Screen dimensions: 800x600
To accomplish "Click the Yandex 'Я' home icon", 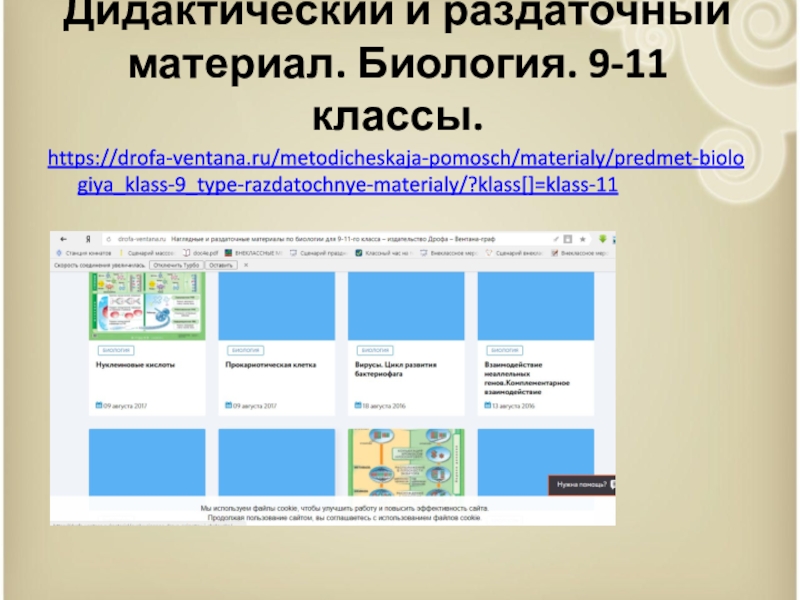I will pos(90,240).
